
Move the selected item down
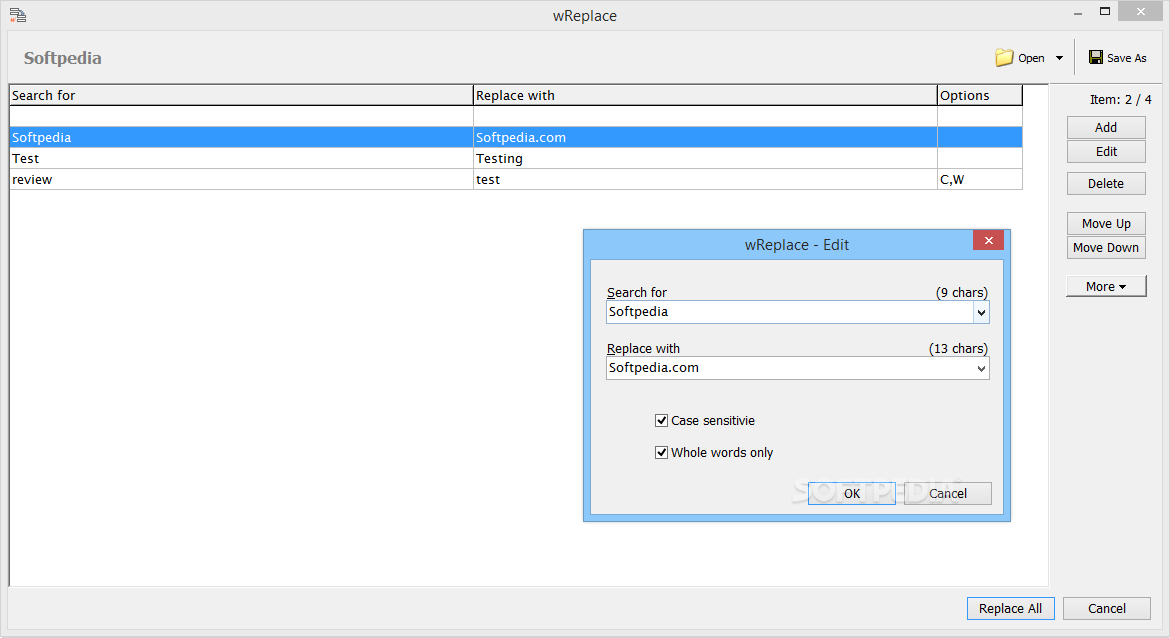click(1106, 248)
